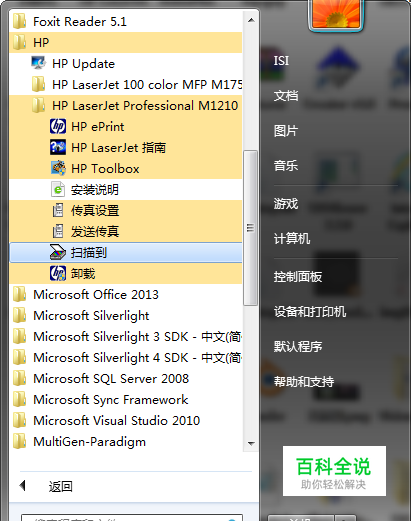Expand Microsoft Silverlight folder
The height and width of the screenshot is (521, 411).
point(126,315)
